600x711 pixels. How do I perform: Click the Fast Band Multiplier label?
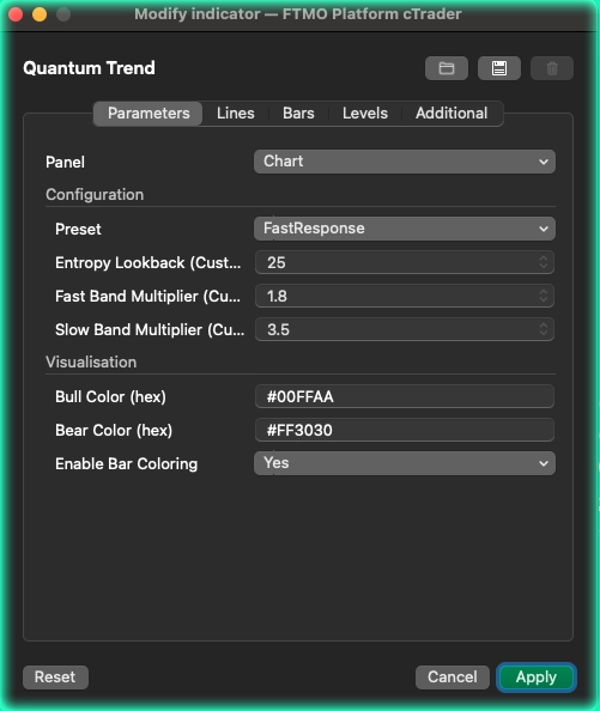[148, 297]
